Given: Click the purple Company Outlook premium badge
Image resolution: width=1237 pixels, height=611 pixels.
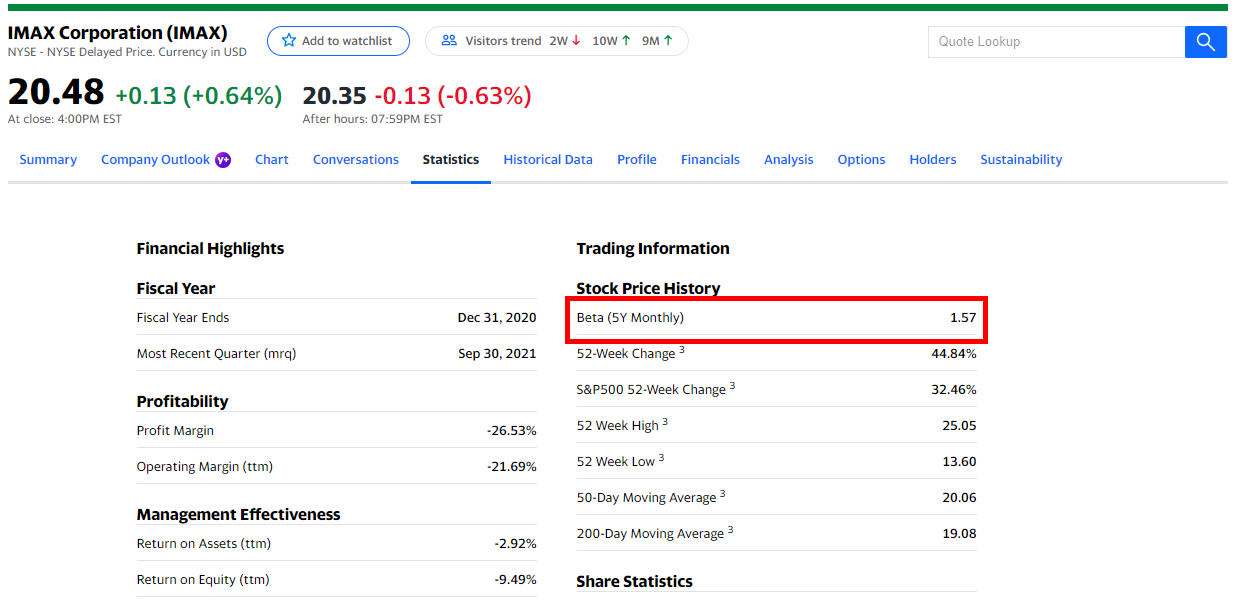Looking at the screenshot, I should pyautogui.click(x=223, y=160).
